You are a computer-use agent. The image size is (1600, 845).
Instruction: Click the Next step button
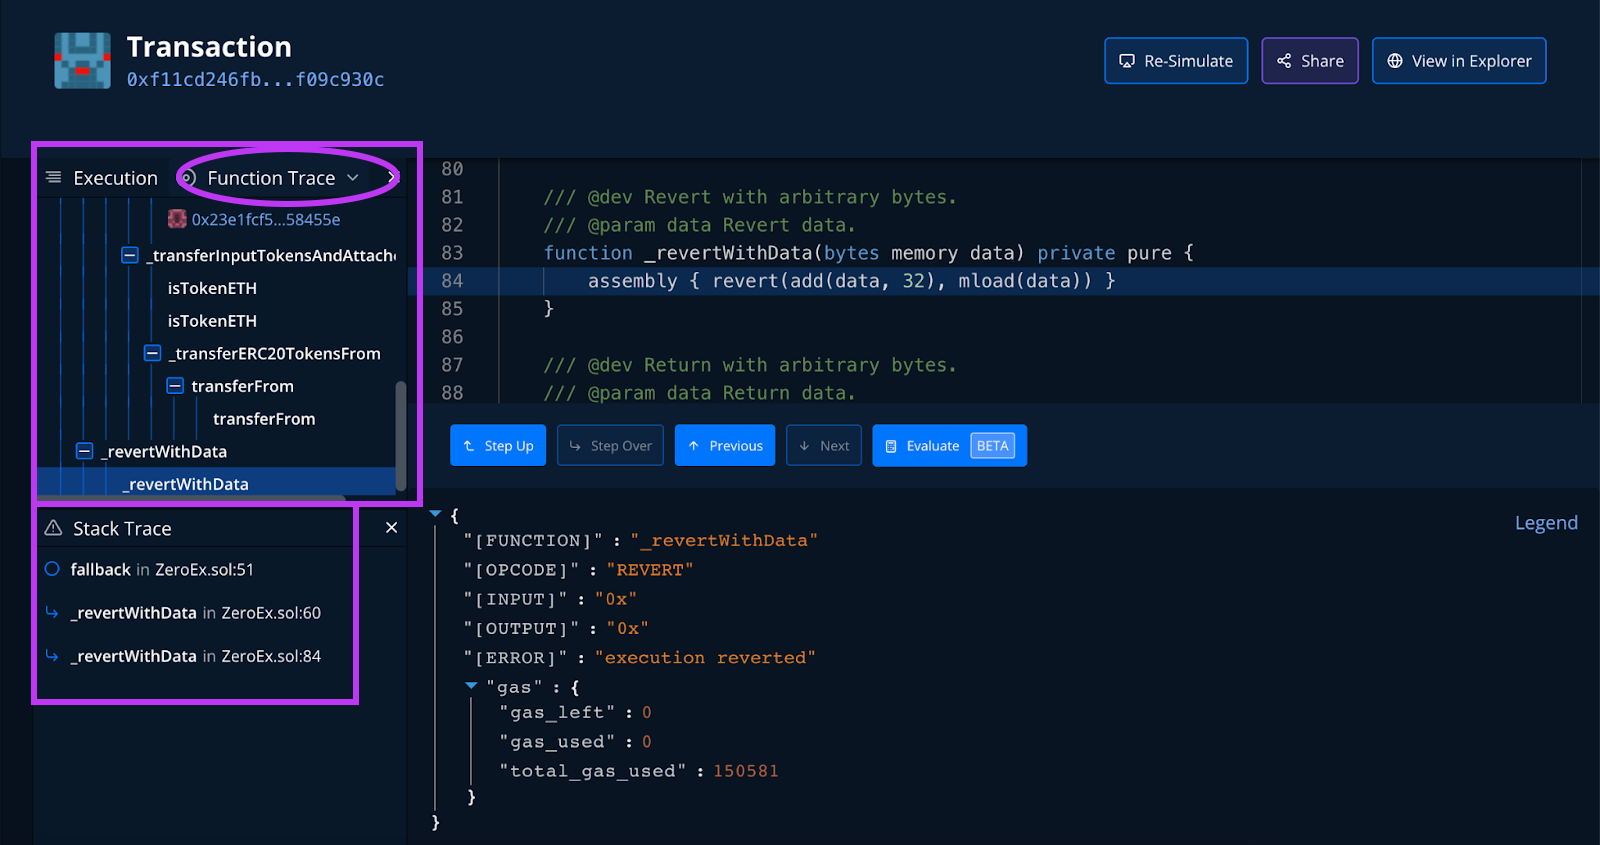click(x=824, y=446)
